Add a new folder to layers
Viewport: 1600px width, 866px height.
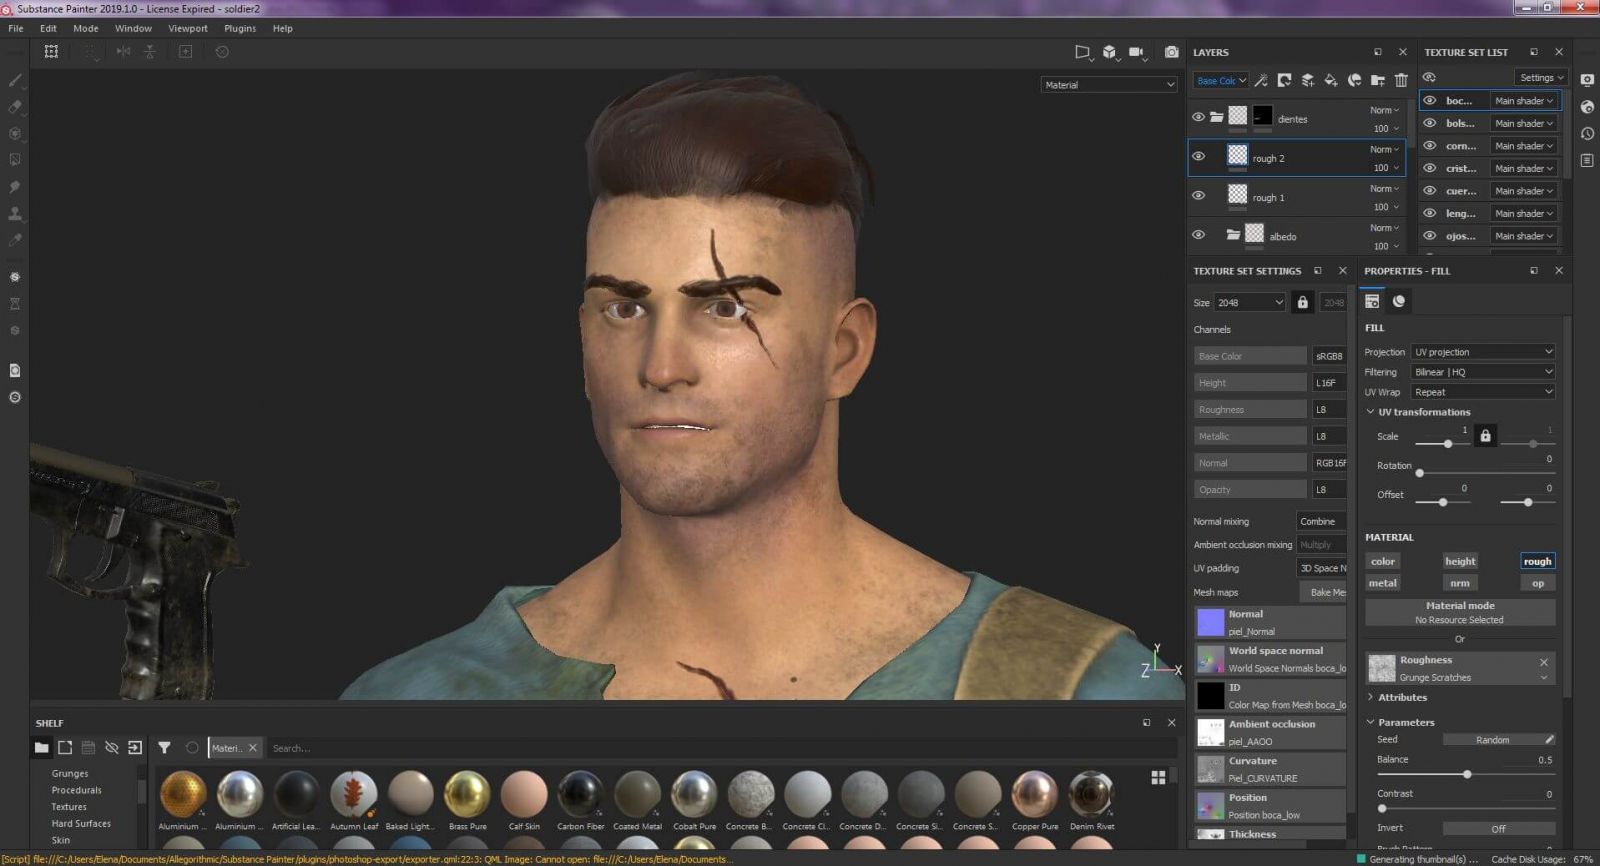1378,80
